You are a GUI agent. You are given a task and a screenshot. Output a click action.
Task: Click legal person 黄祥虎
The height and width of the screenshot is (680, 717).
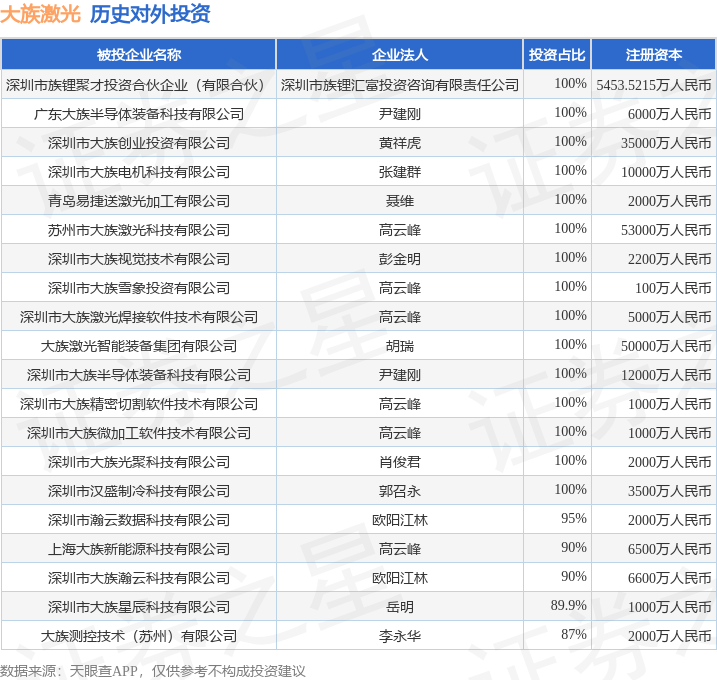[x=400, y=143]
